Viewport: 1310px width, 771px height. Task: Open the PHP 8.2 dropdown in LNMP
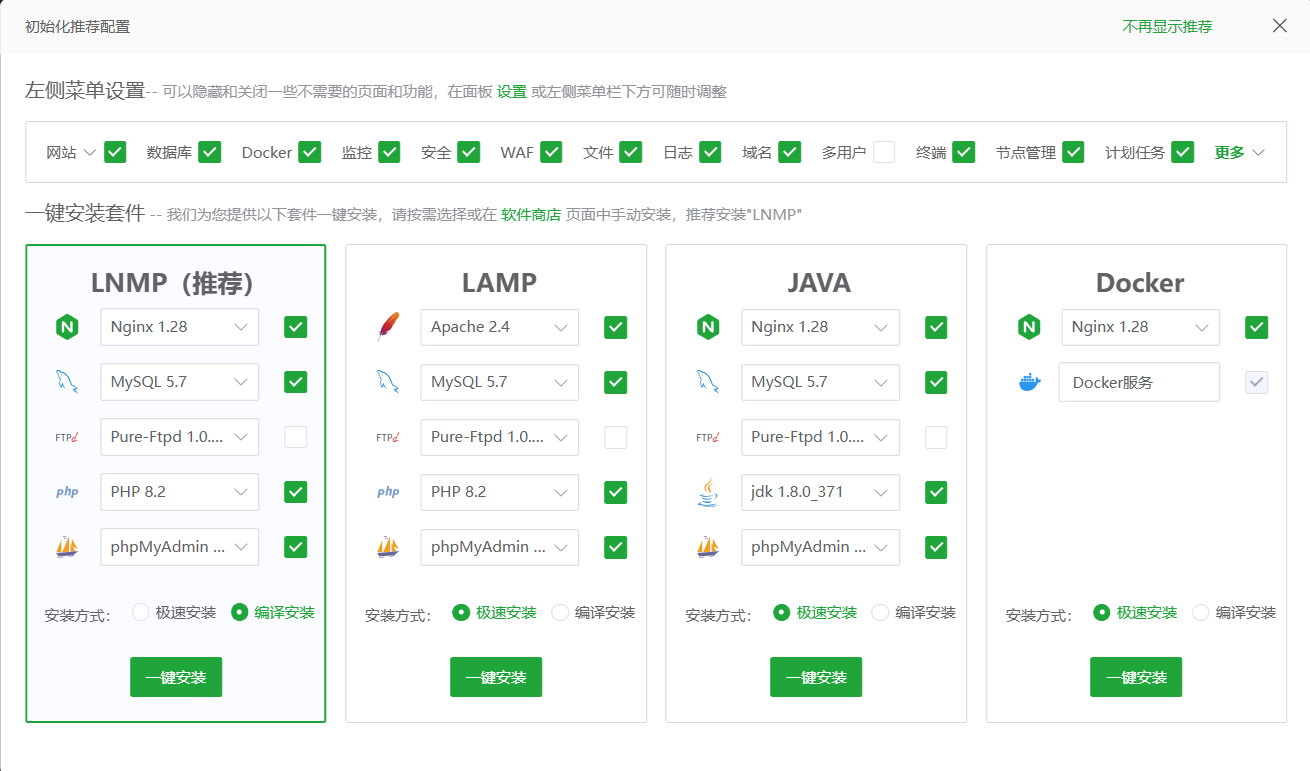click(x=179, y=492)
